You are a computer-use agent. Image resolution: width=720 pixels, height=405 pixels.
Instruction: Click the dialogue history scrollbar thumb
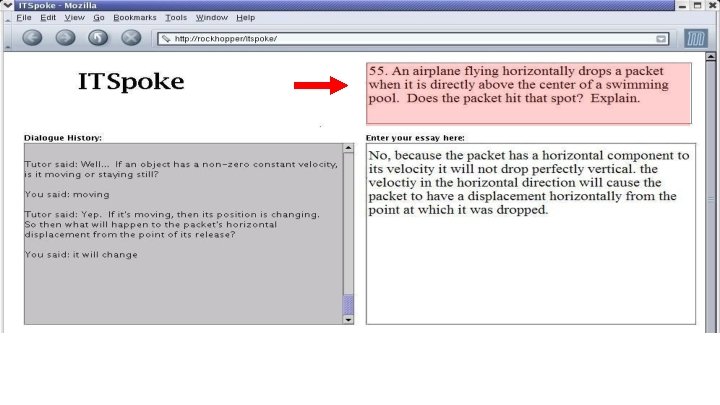click(348, 304)
